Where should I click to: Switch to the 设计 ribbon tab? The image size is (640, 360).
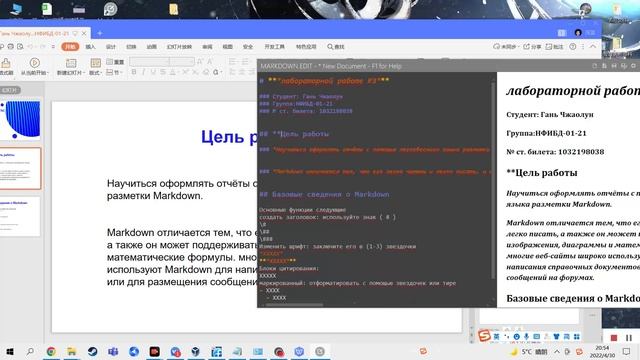pos(111,47)
